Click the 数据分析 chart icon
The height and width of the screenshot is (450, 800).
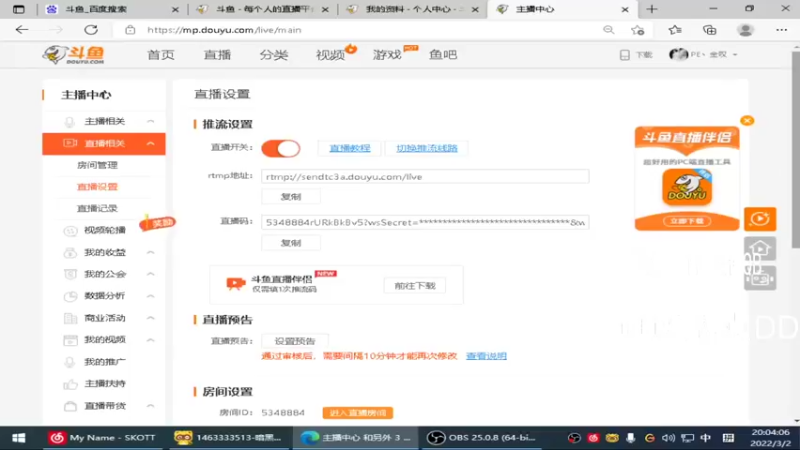click(x=70, y=296)
